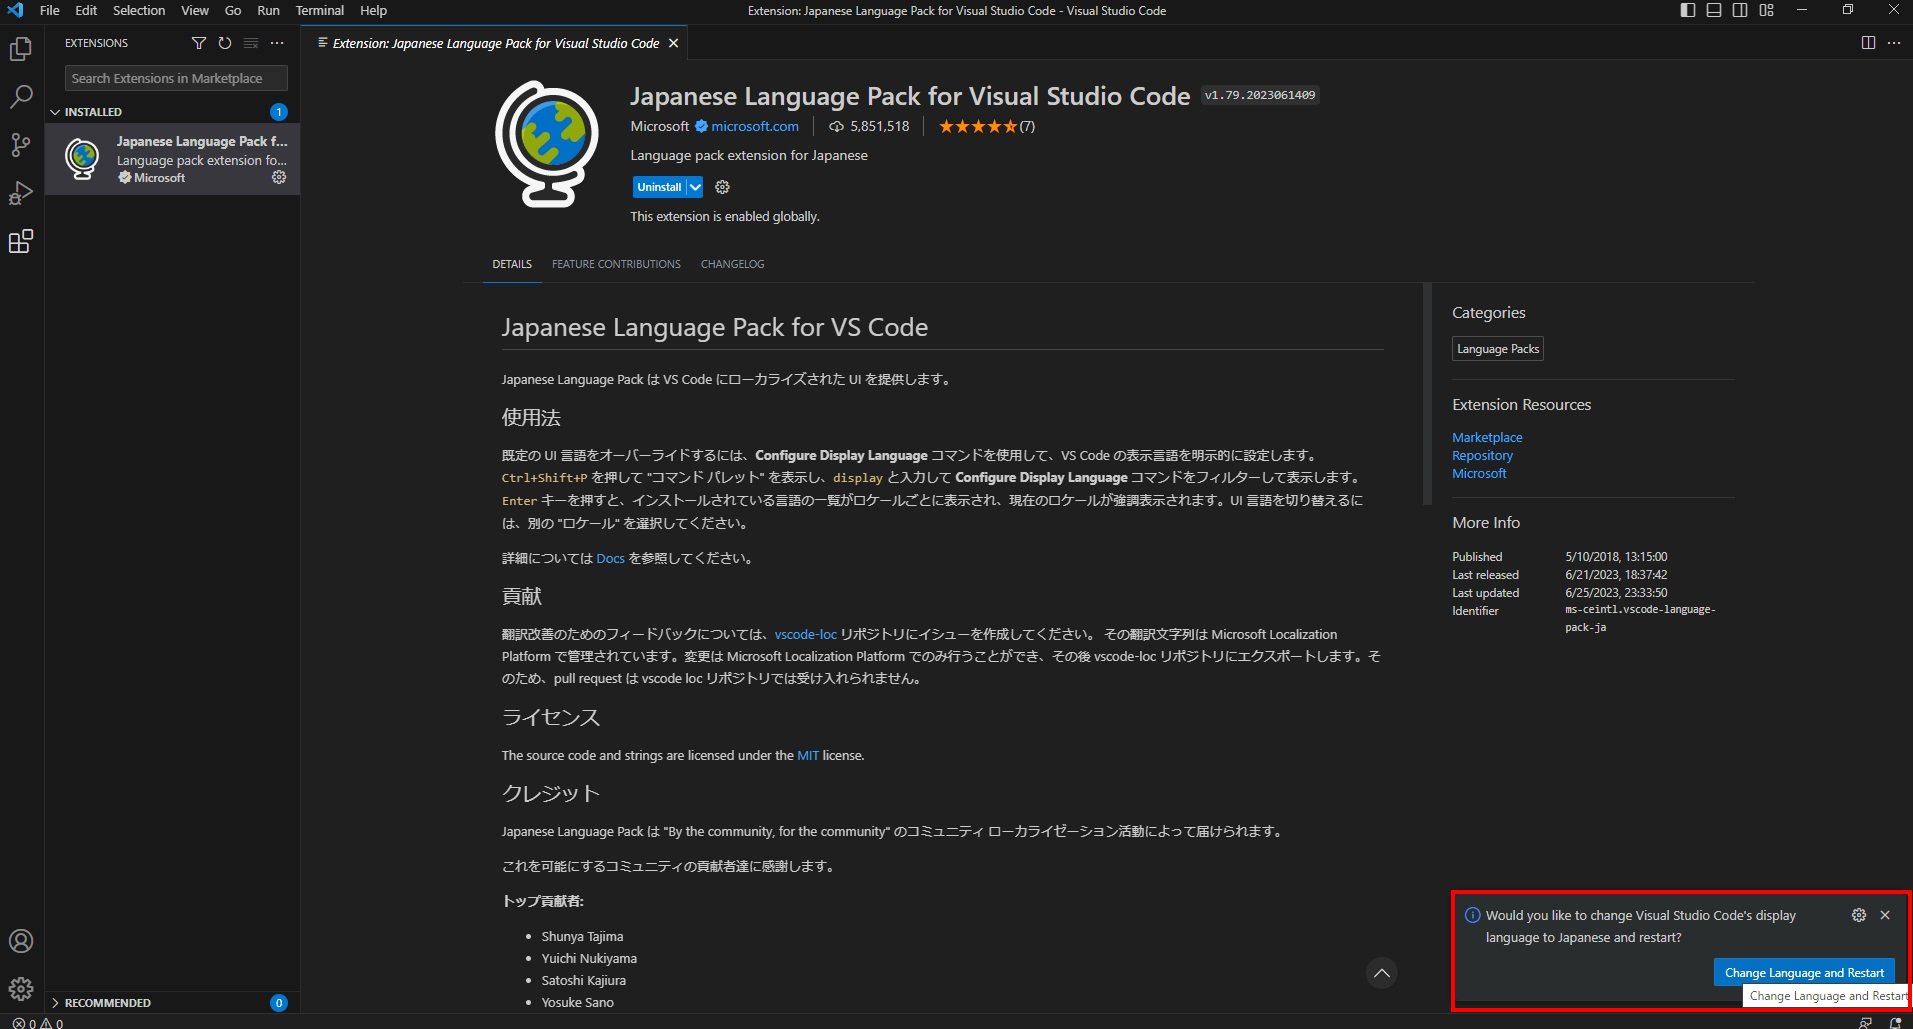Open Run and Debug view
1913x1029 pixels.
pyautogui.click(x=21, y=193)
